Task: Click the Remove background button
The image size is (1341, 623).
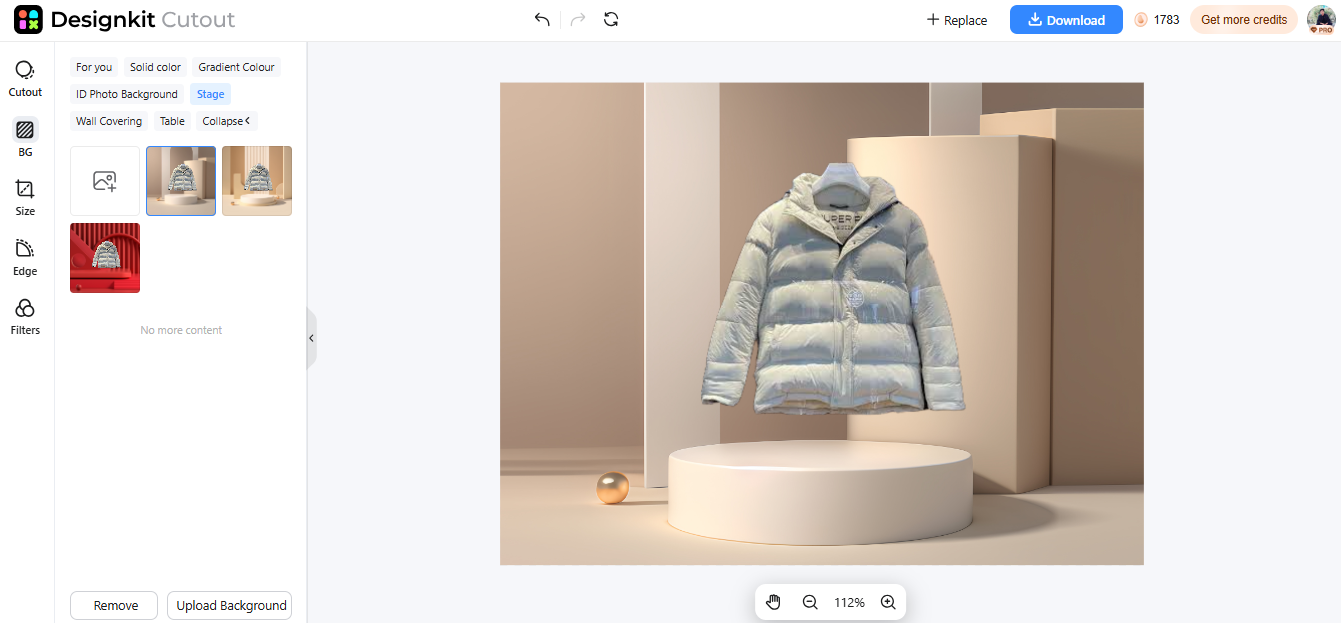Action: tap(115, 605)
